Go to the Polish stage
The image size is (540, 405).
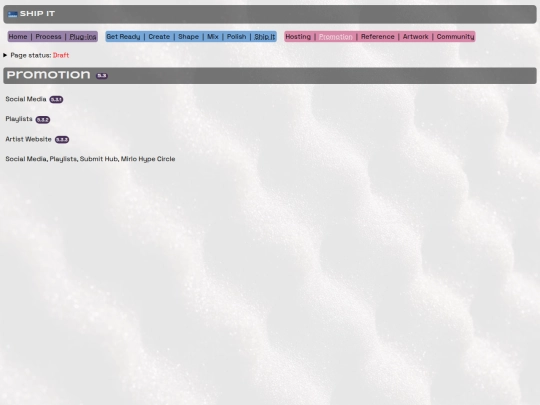236,37
